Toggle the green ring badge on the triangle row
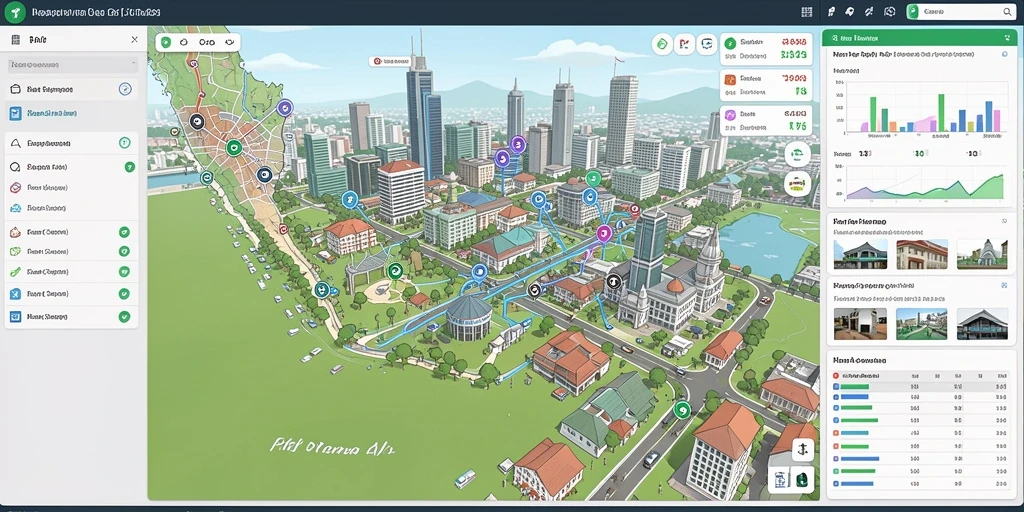1024x512 pixels. coord(125,143)
